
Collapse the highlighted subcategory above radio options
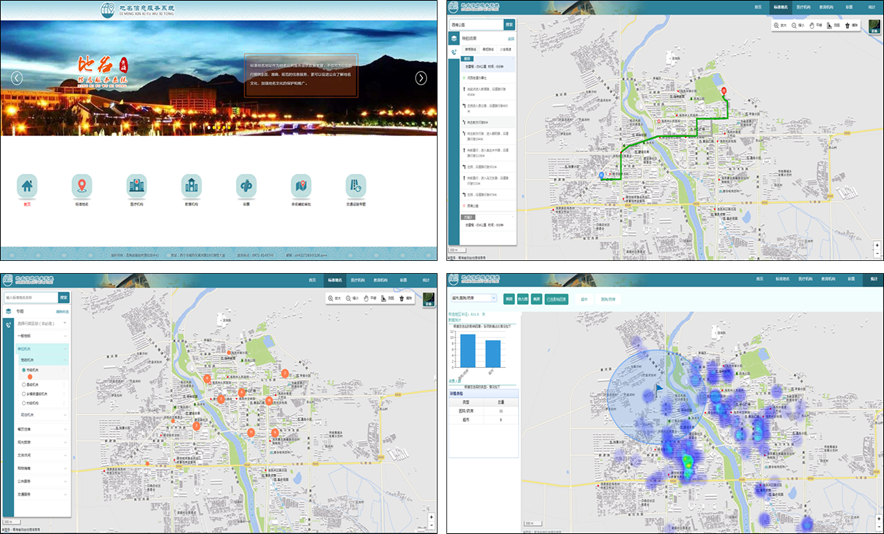[44, 360]
